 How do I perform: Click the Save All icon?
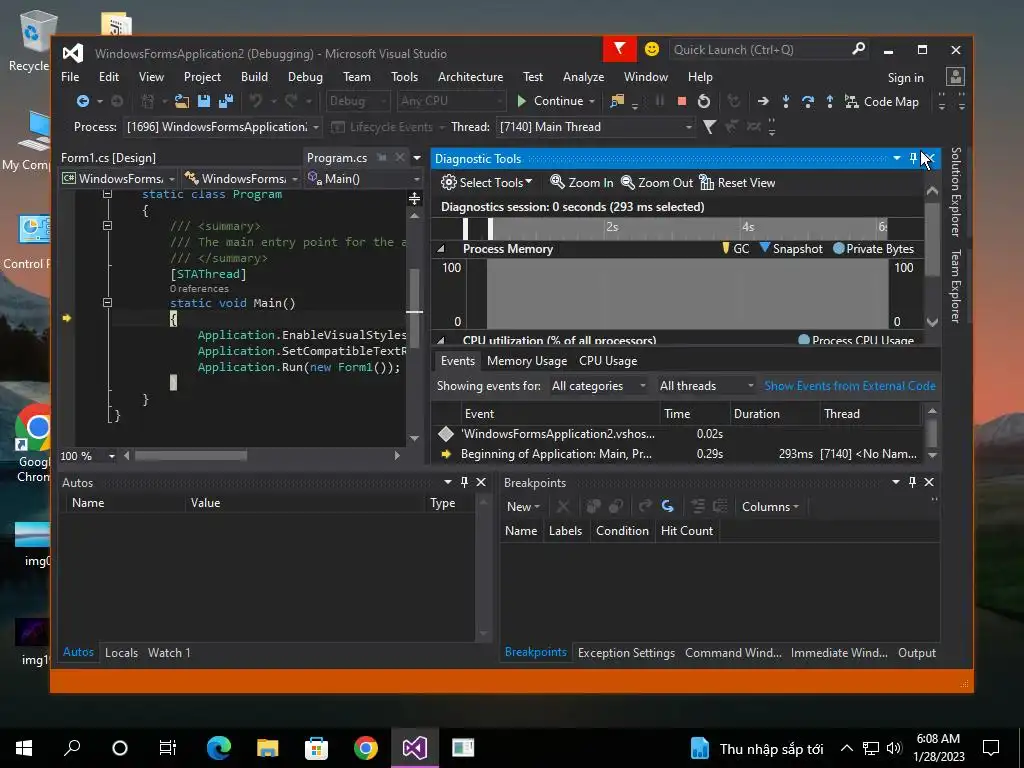coord(226,101)
